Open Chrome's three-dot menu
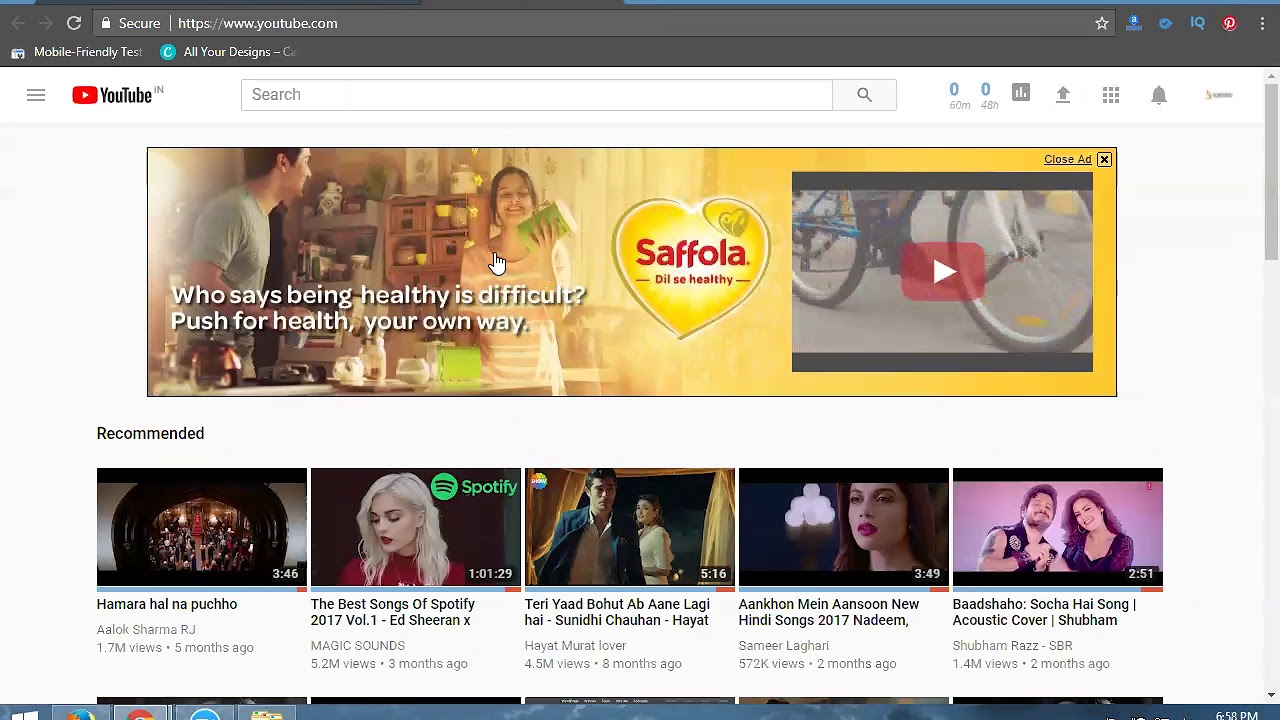This screenshot has height=720, width=1280. click(x=1262, y=23)
